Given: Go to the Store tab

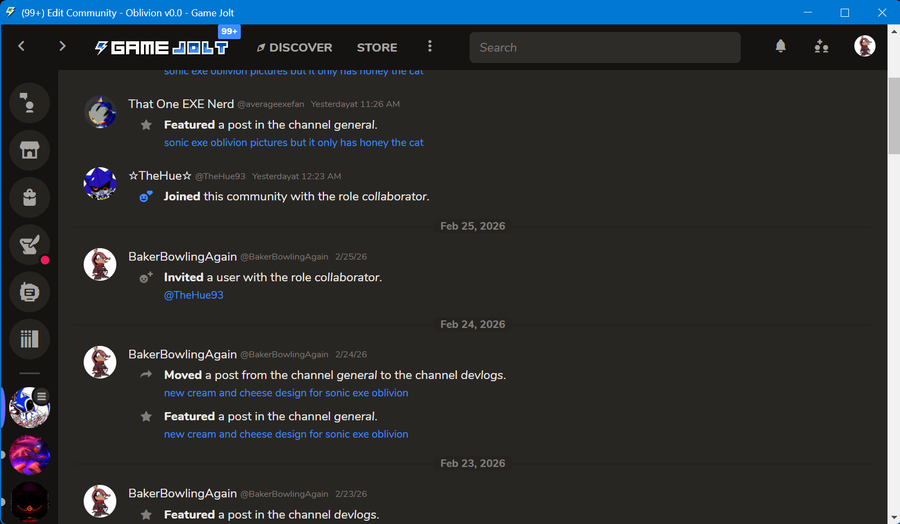Looking at the screenshot, I should [377, 47].
